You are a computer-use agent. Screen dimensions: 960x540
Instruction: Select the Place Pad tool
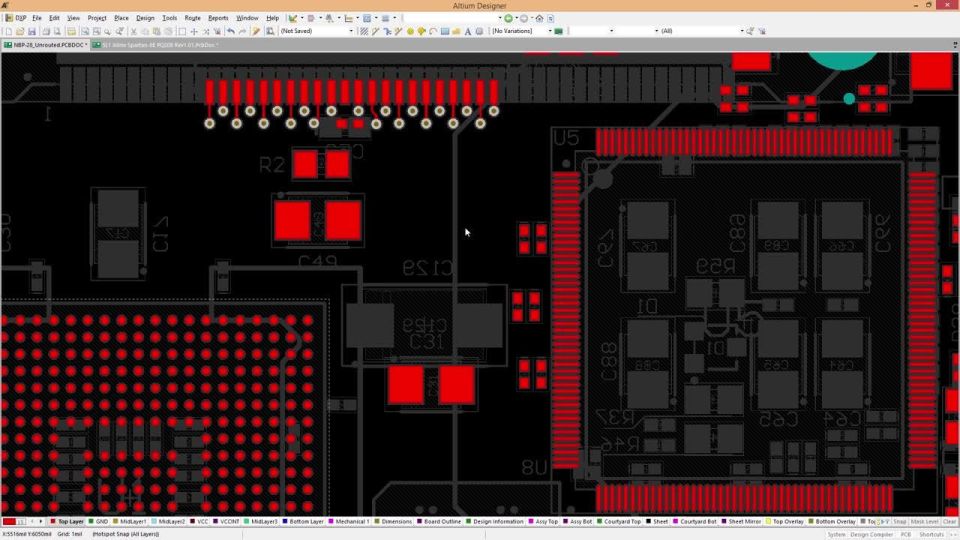[x=411, y=31]
